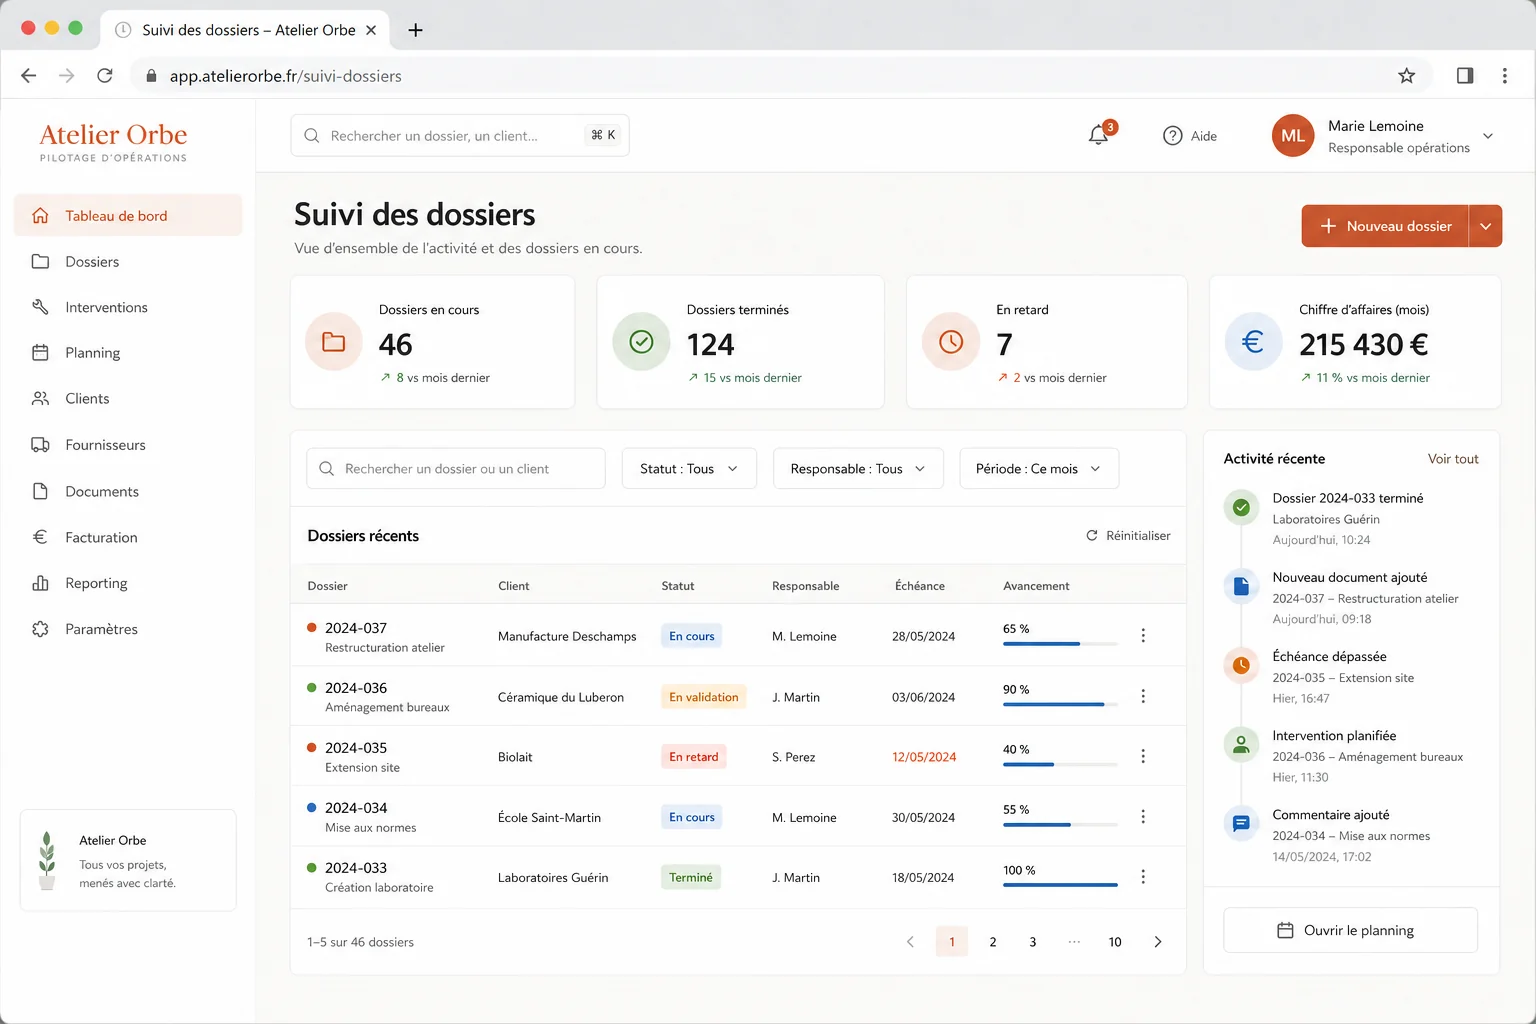
Task: Reload the page in the browser
Action: coord(105,76)
